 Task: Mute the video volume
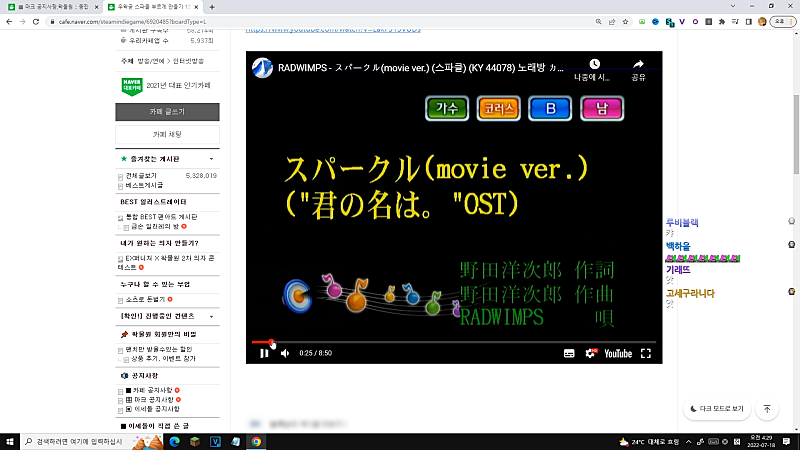pyautogui.click(x=285, y=353)
